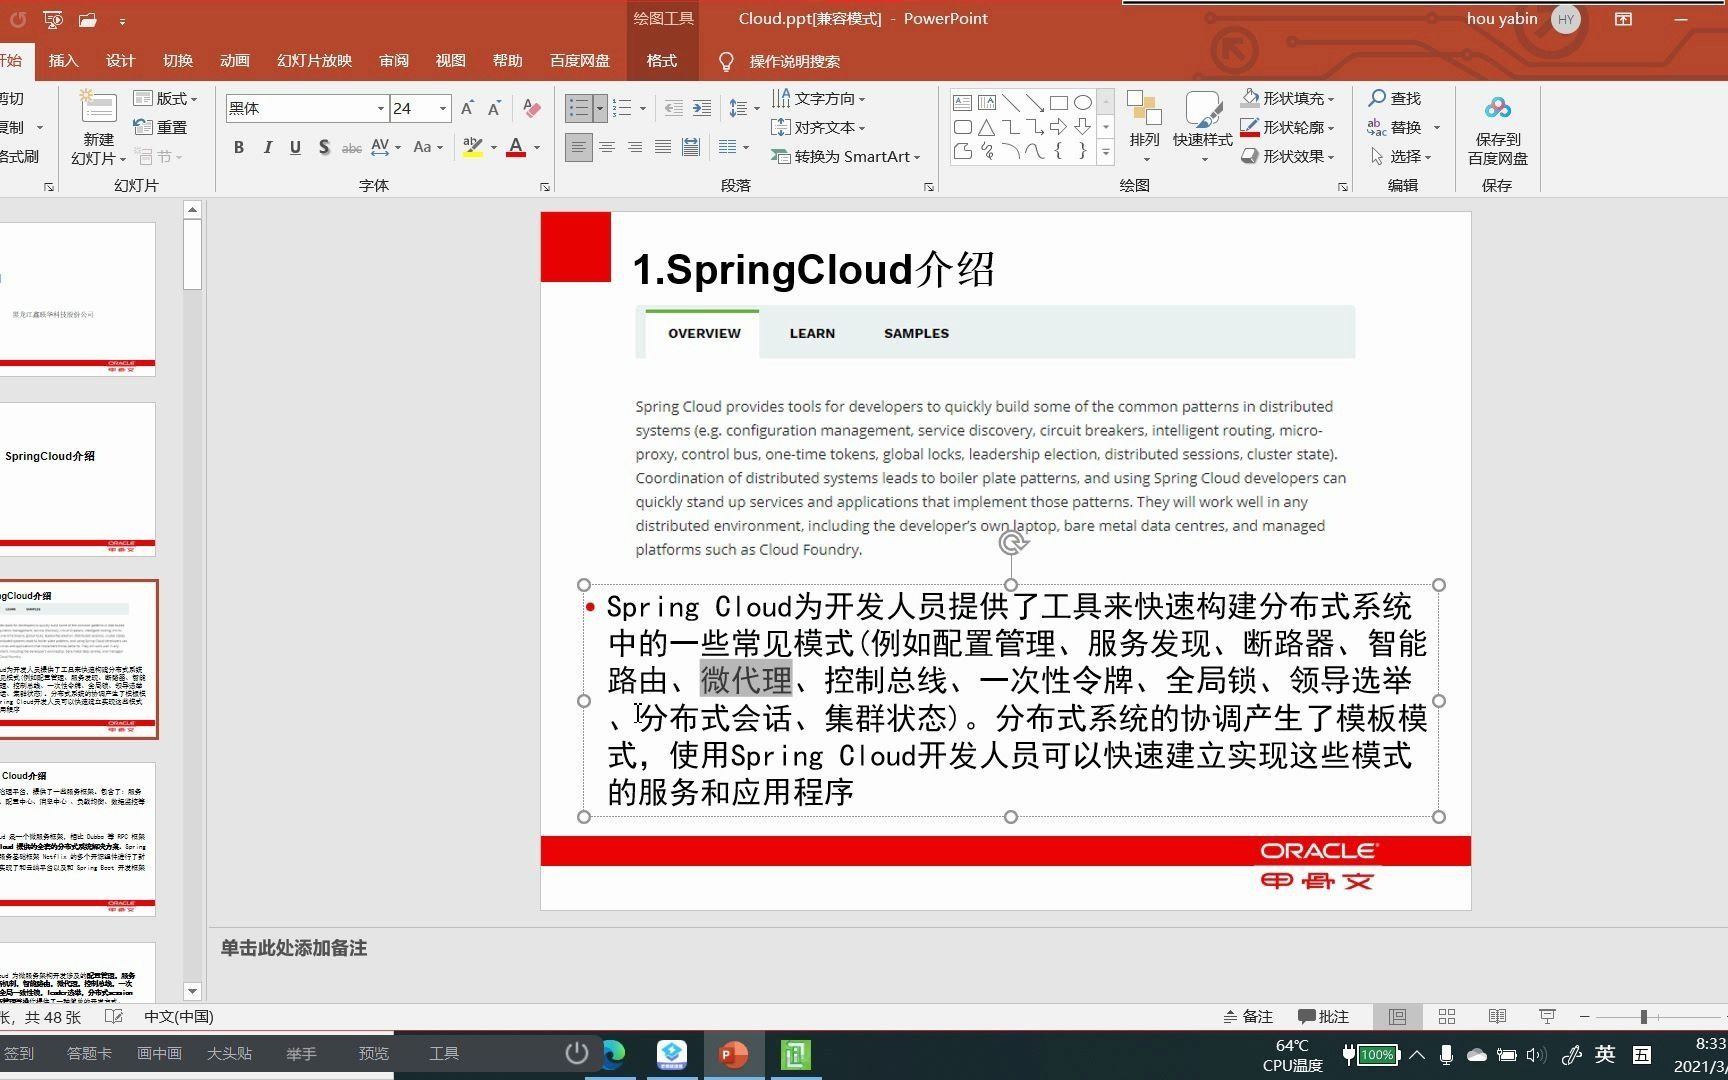Open the Transitions ribbon tab
The image size is (1728, 1080).
click(178, 61)
